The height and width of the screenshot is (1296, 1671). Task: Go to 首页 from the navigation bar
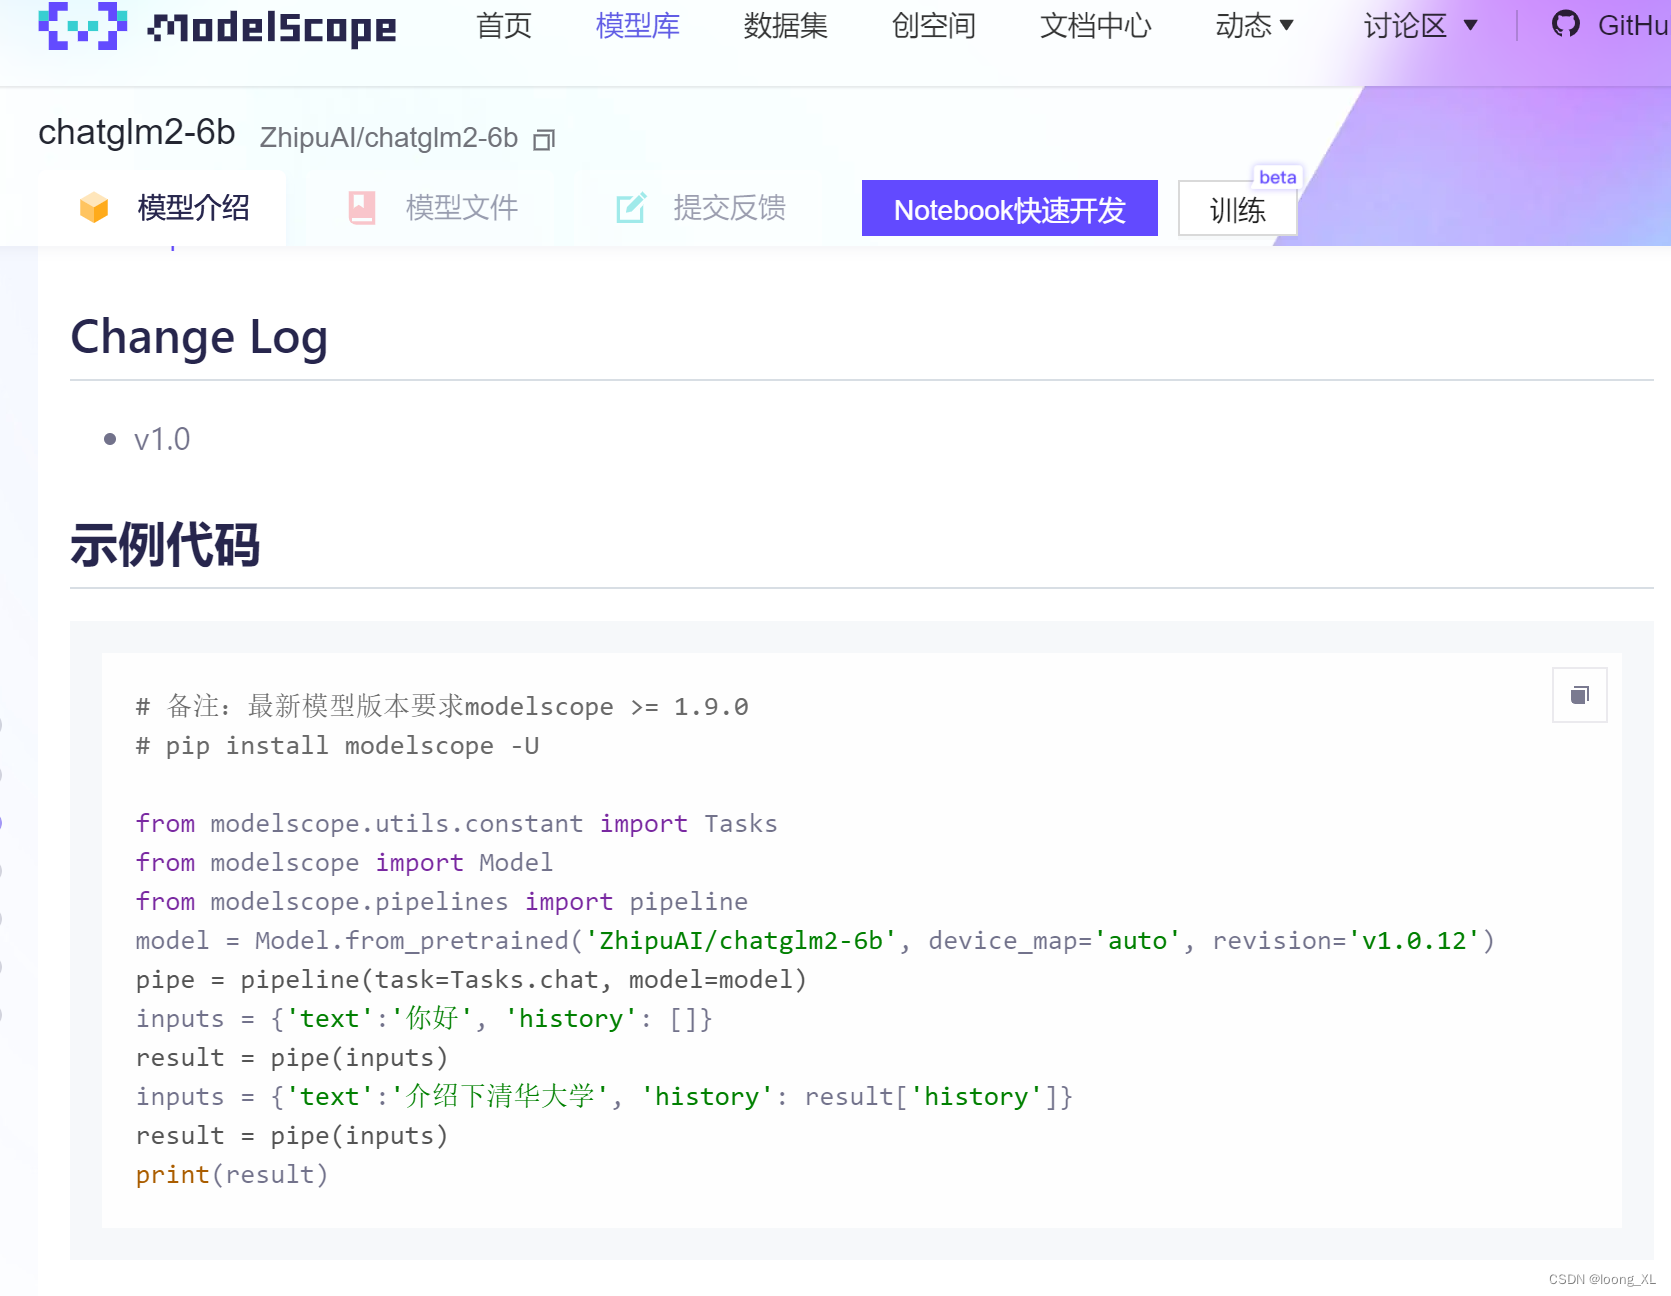pos(503,26)
